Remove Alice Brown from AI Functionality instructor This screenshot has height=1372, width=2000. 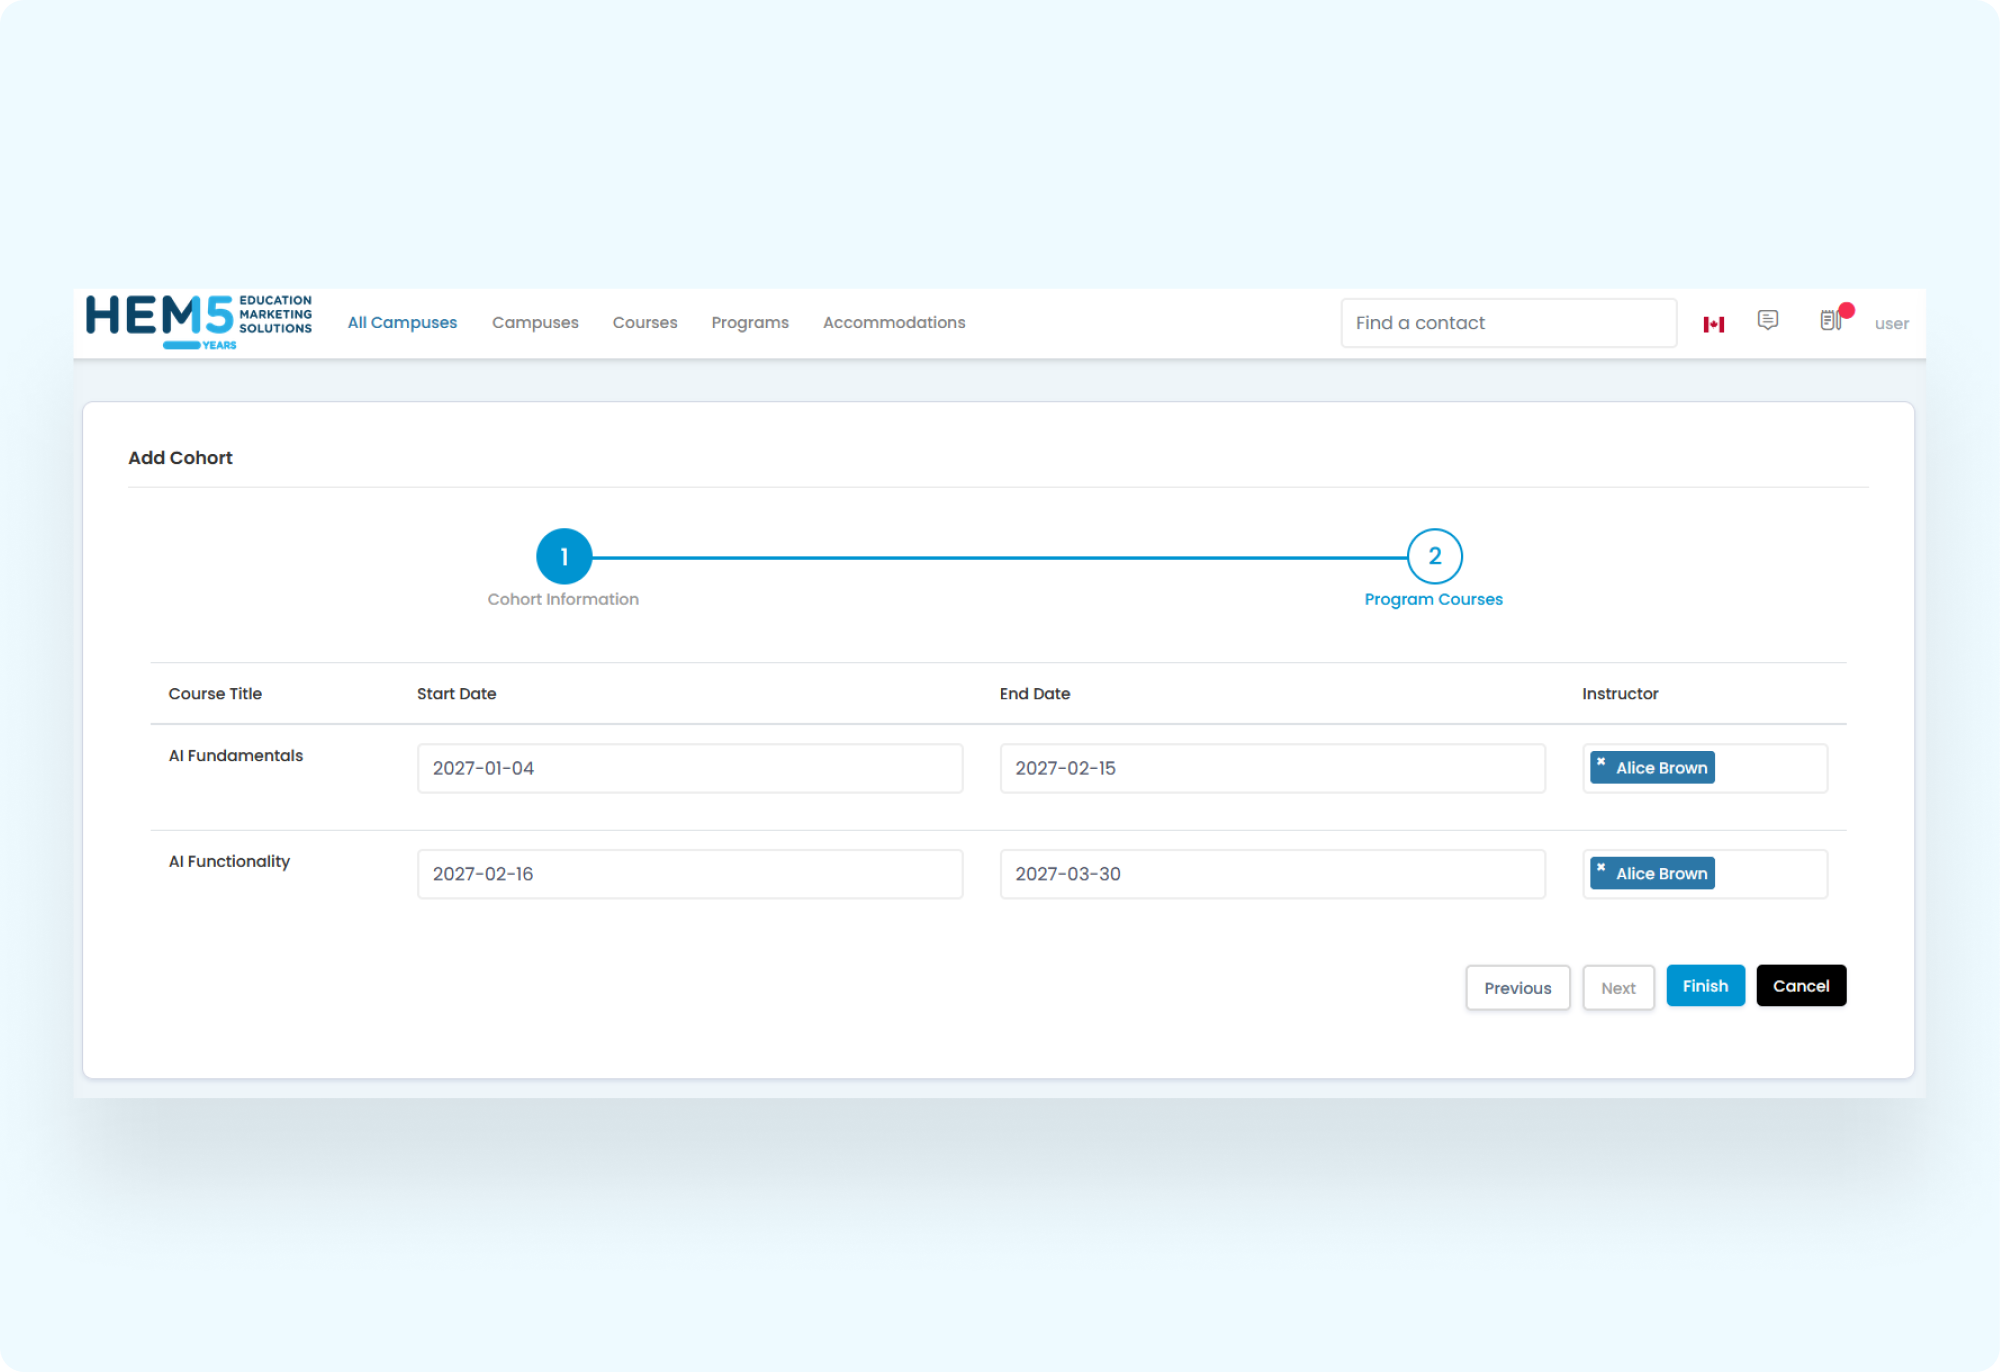coord(1601,868)
